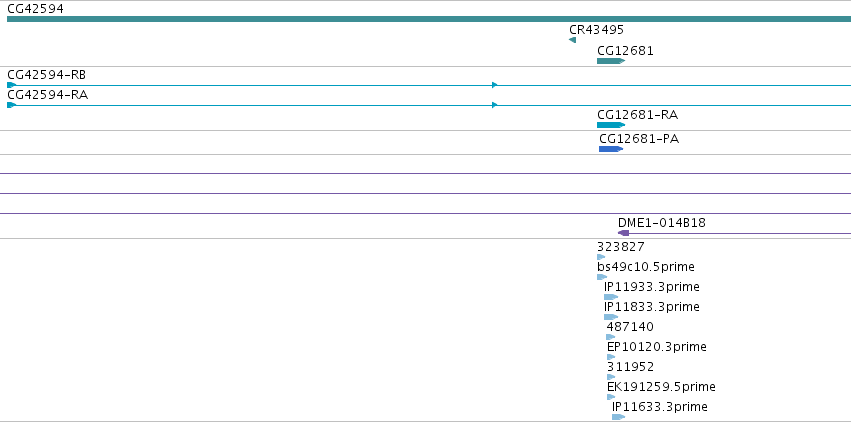Click the CG42594 gene label
Image resolution: width=851 pixels, height=422 pixels.
35,9
